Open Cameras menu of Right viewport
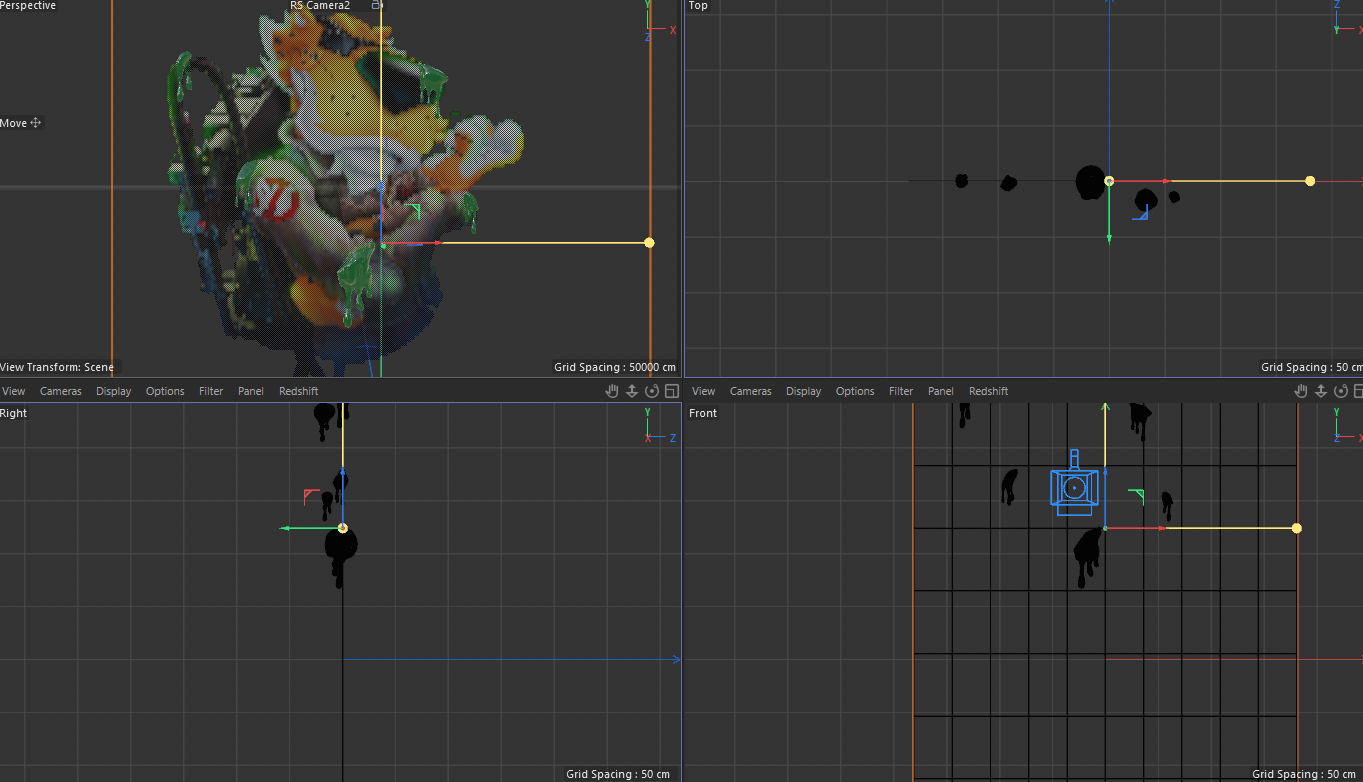The width and height of the screenshot is (1363, 782). 61,391
